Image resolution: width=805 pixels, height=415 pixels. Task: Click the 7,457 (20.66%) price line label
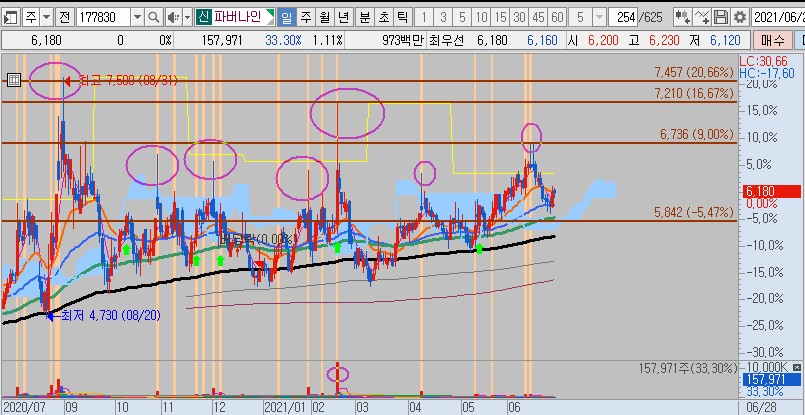pos(694,72)
